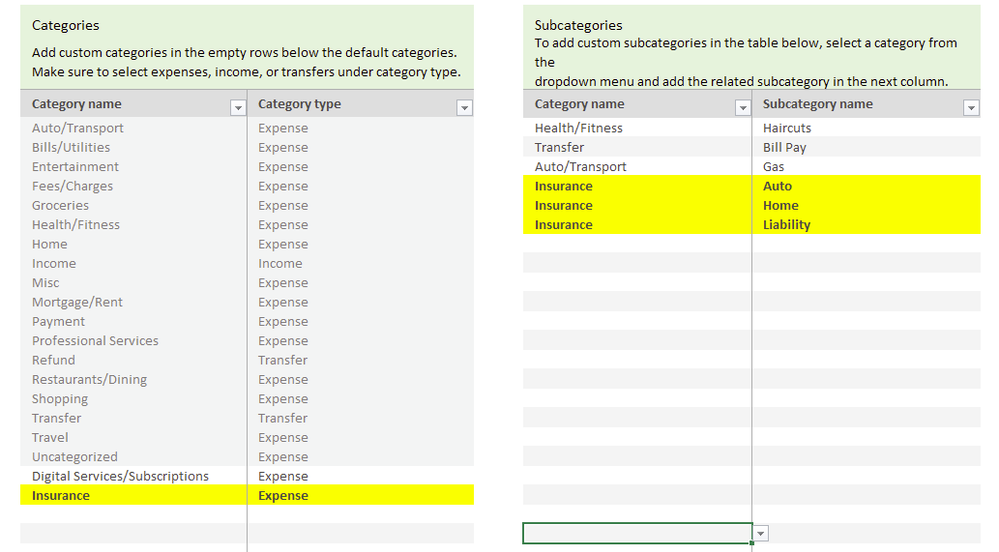This screenshot has width=999, height=552.
Task: Select the empty selected cell in Subcategories
Action: 637,533
